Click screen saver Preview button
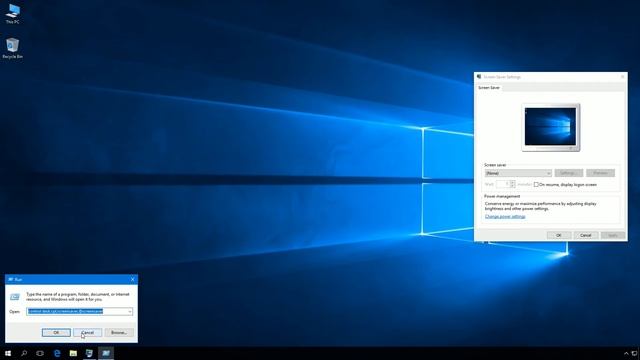The height and width of the screenshot is (360, 640). click(x=600, y=173)
